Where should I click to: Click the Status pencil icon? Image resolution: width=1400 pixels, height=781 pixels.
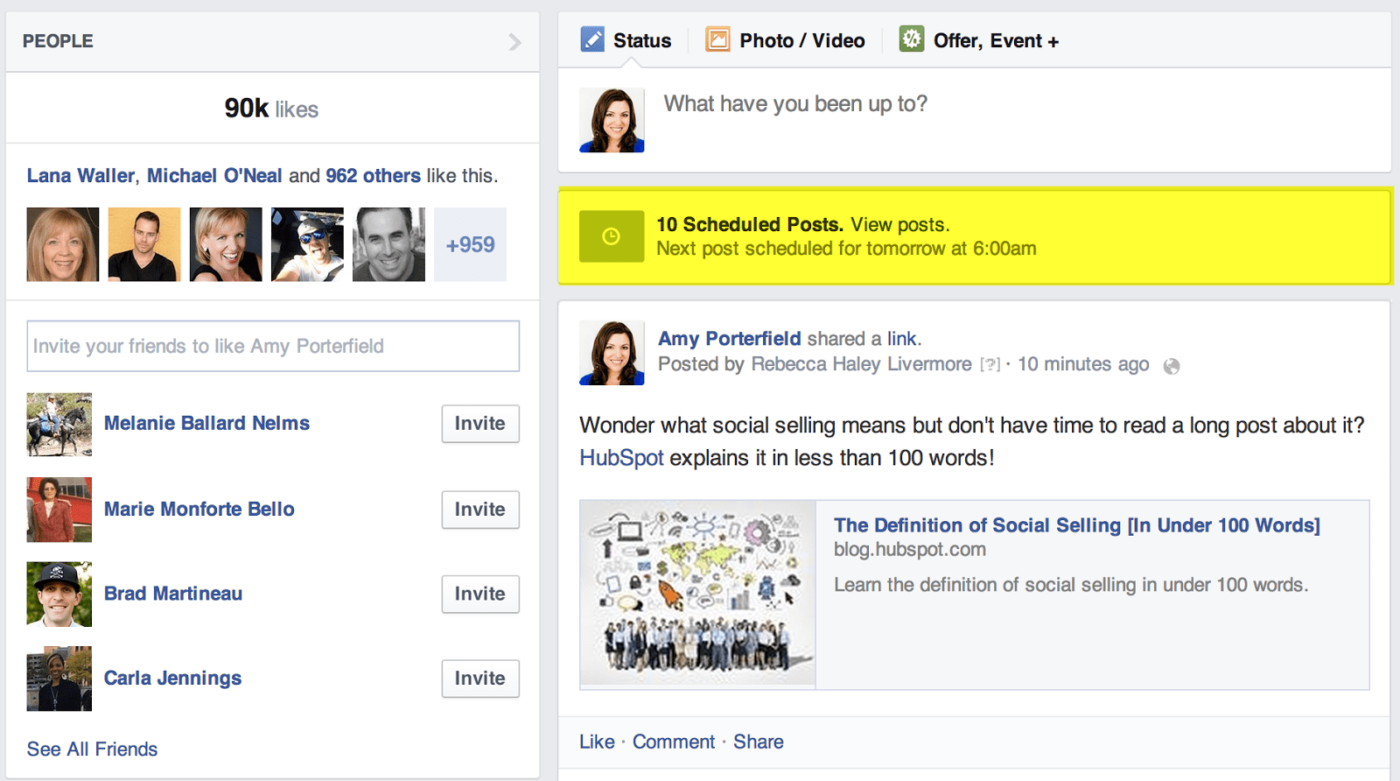tap(591, 40)
